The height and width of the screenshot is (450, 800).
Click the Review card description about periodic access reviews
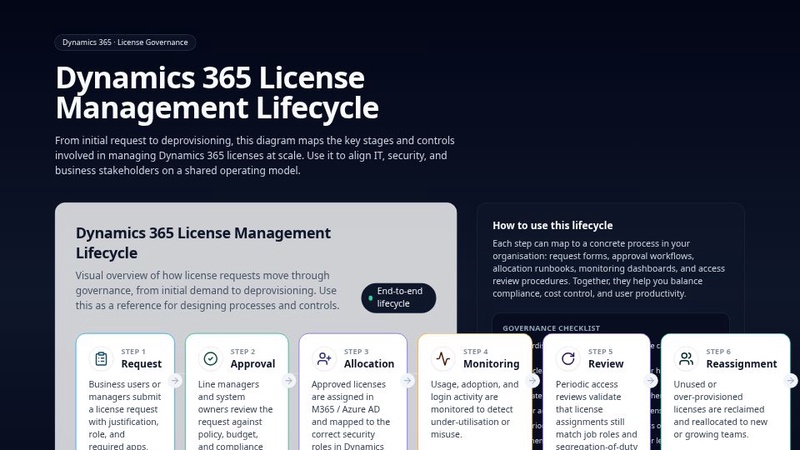point(596,415)
